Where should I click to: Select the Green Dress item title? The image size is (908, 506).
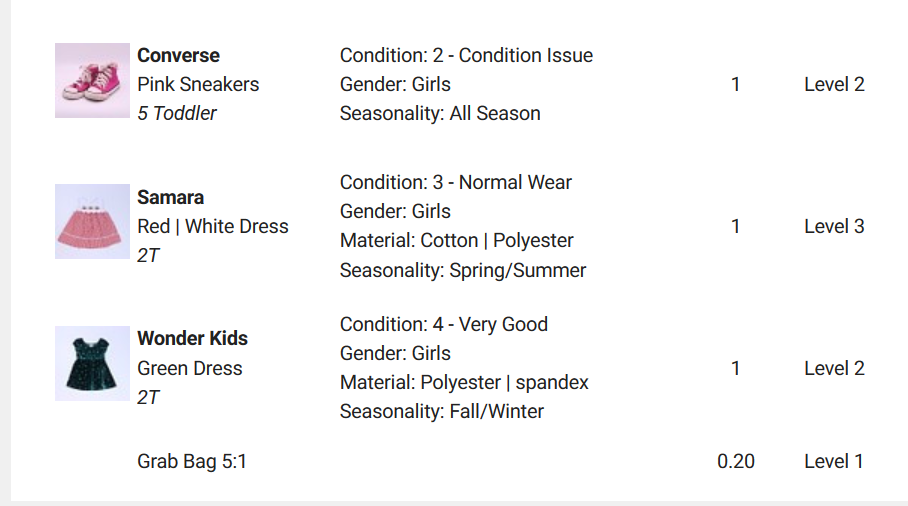189,368
